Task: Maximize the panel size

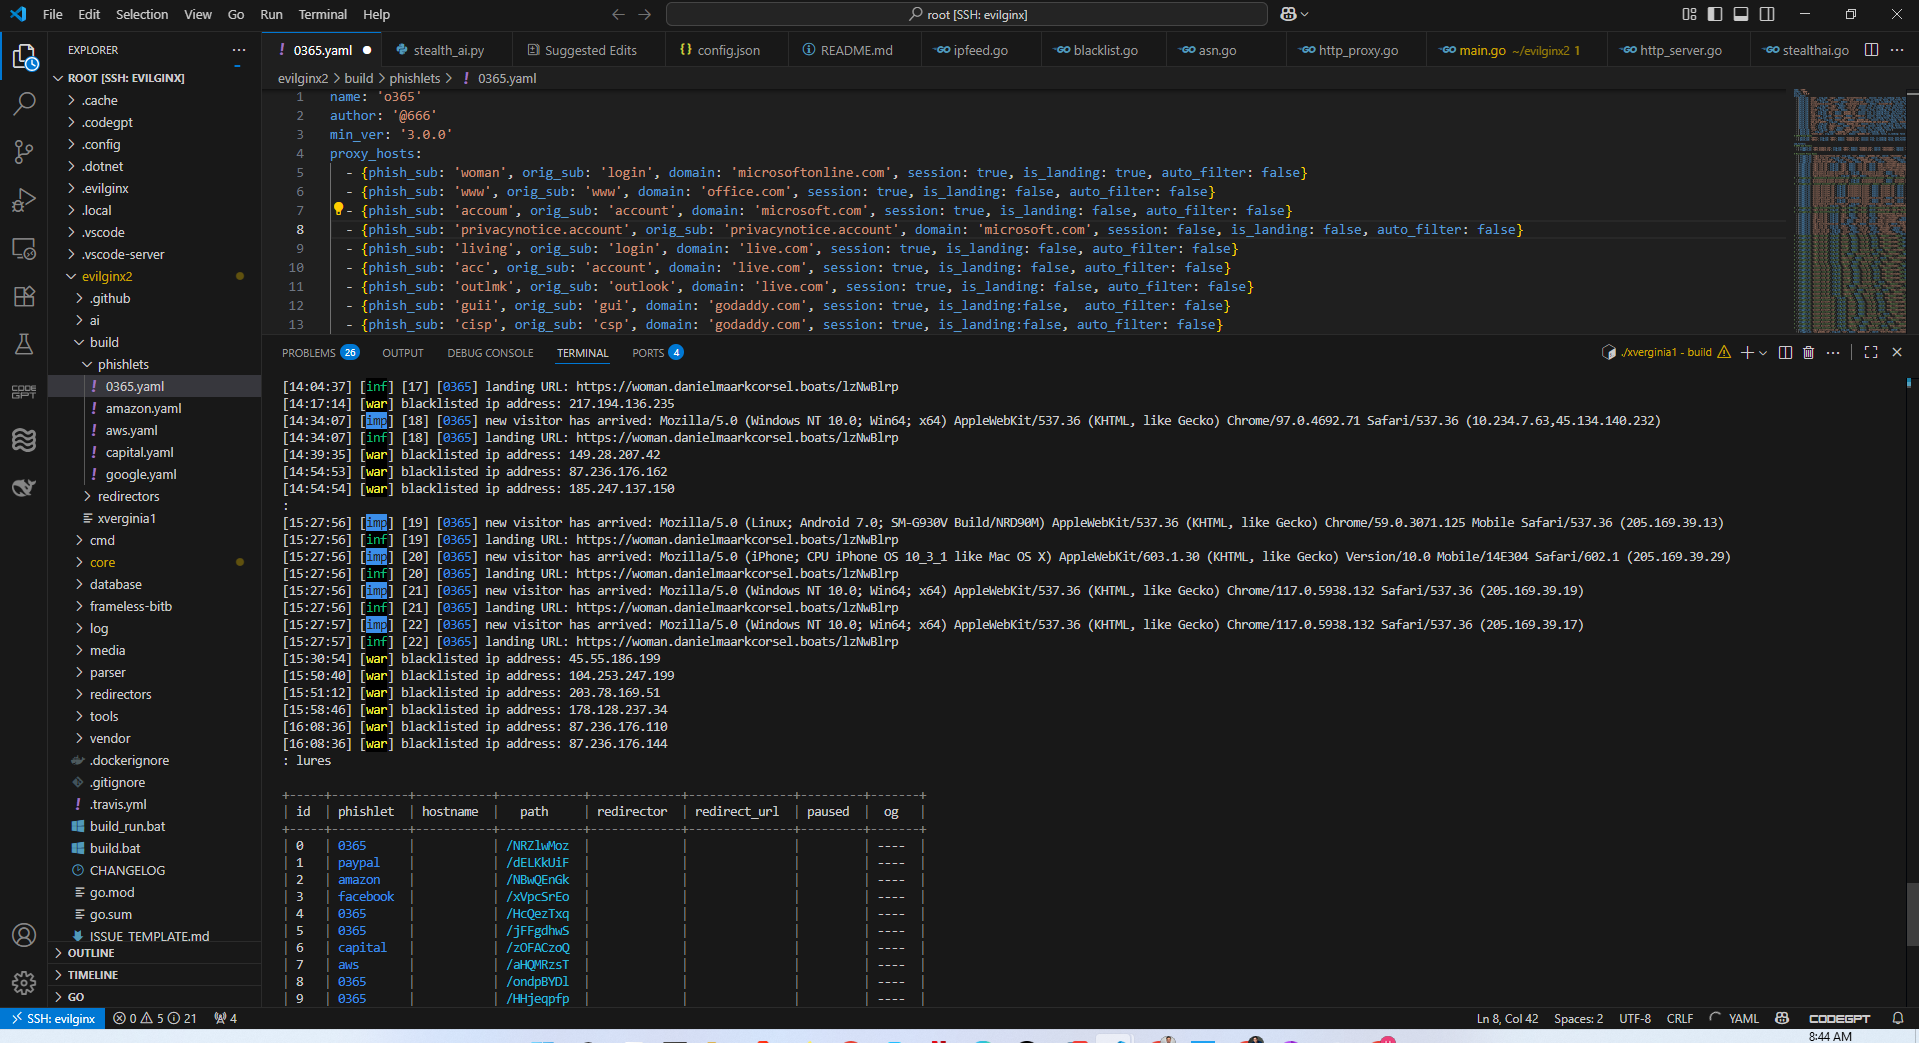Action: click(1871, 352)
